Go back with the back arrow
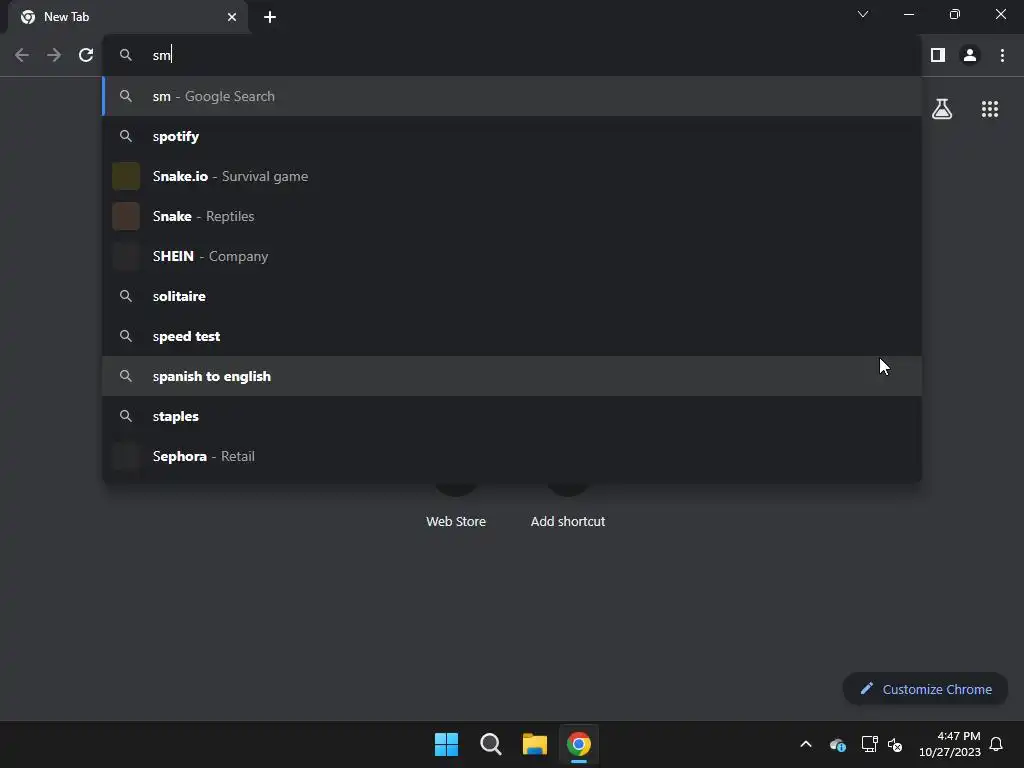 22,56
